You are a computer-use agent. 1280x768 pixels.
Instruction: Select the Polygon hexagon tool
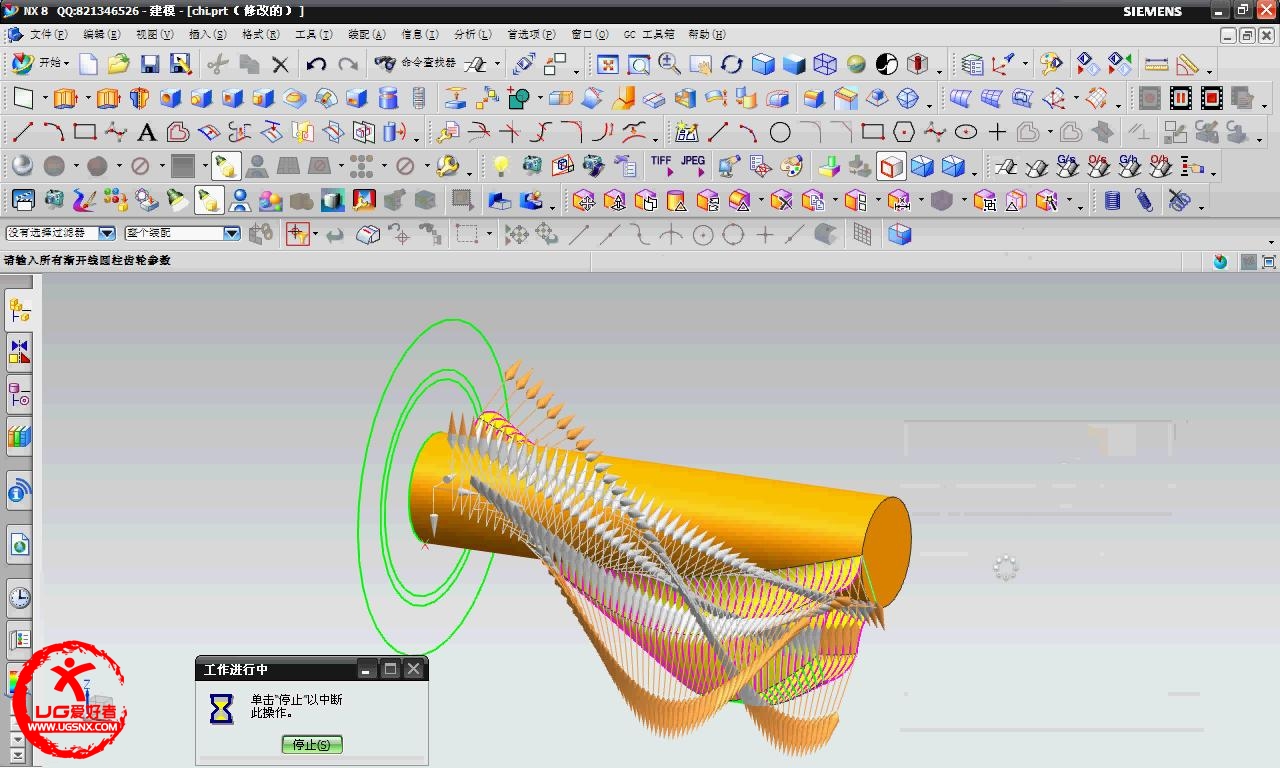tap(904, 132)
